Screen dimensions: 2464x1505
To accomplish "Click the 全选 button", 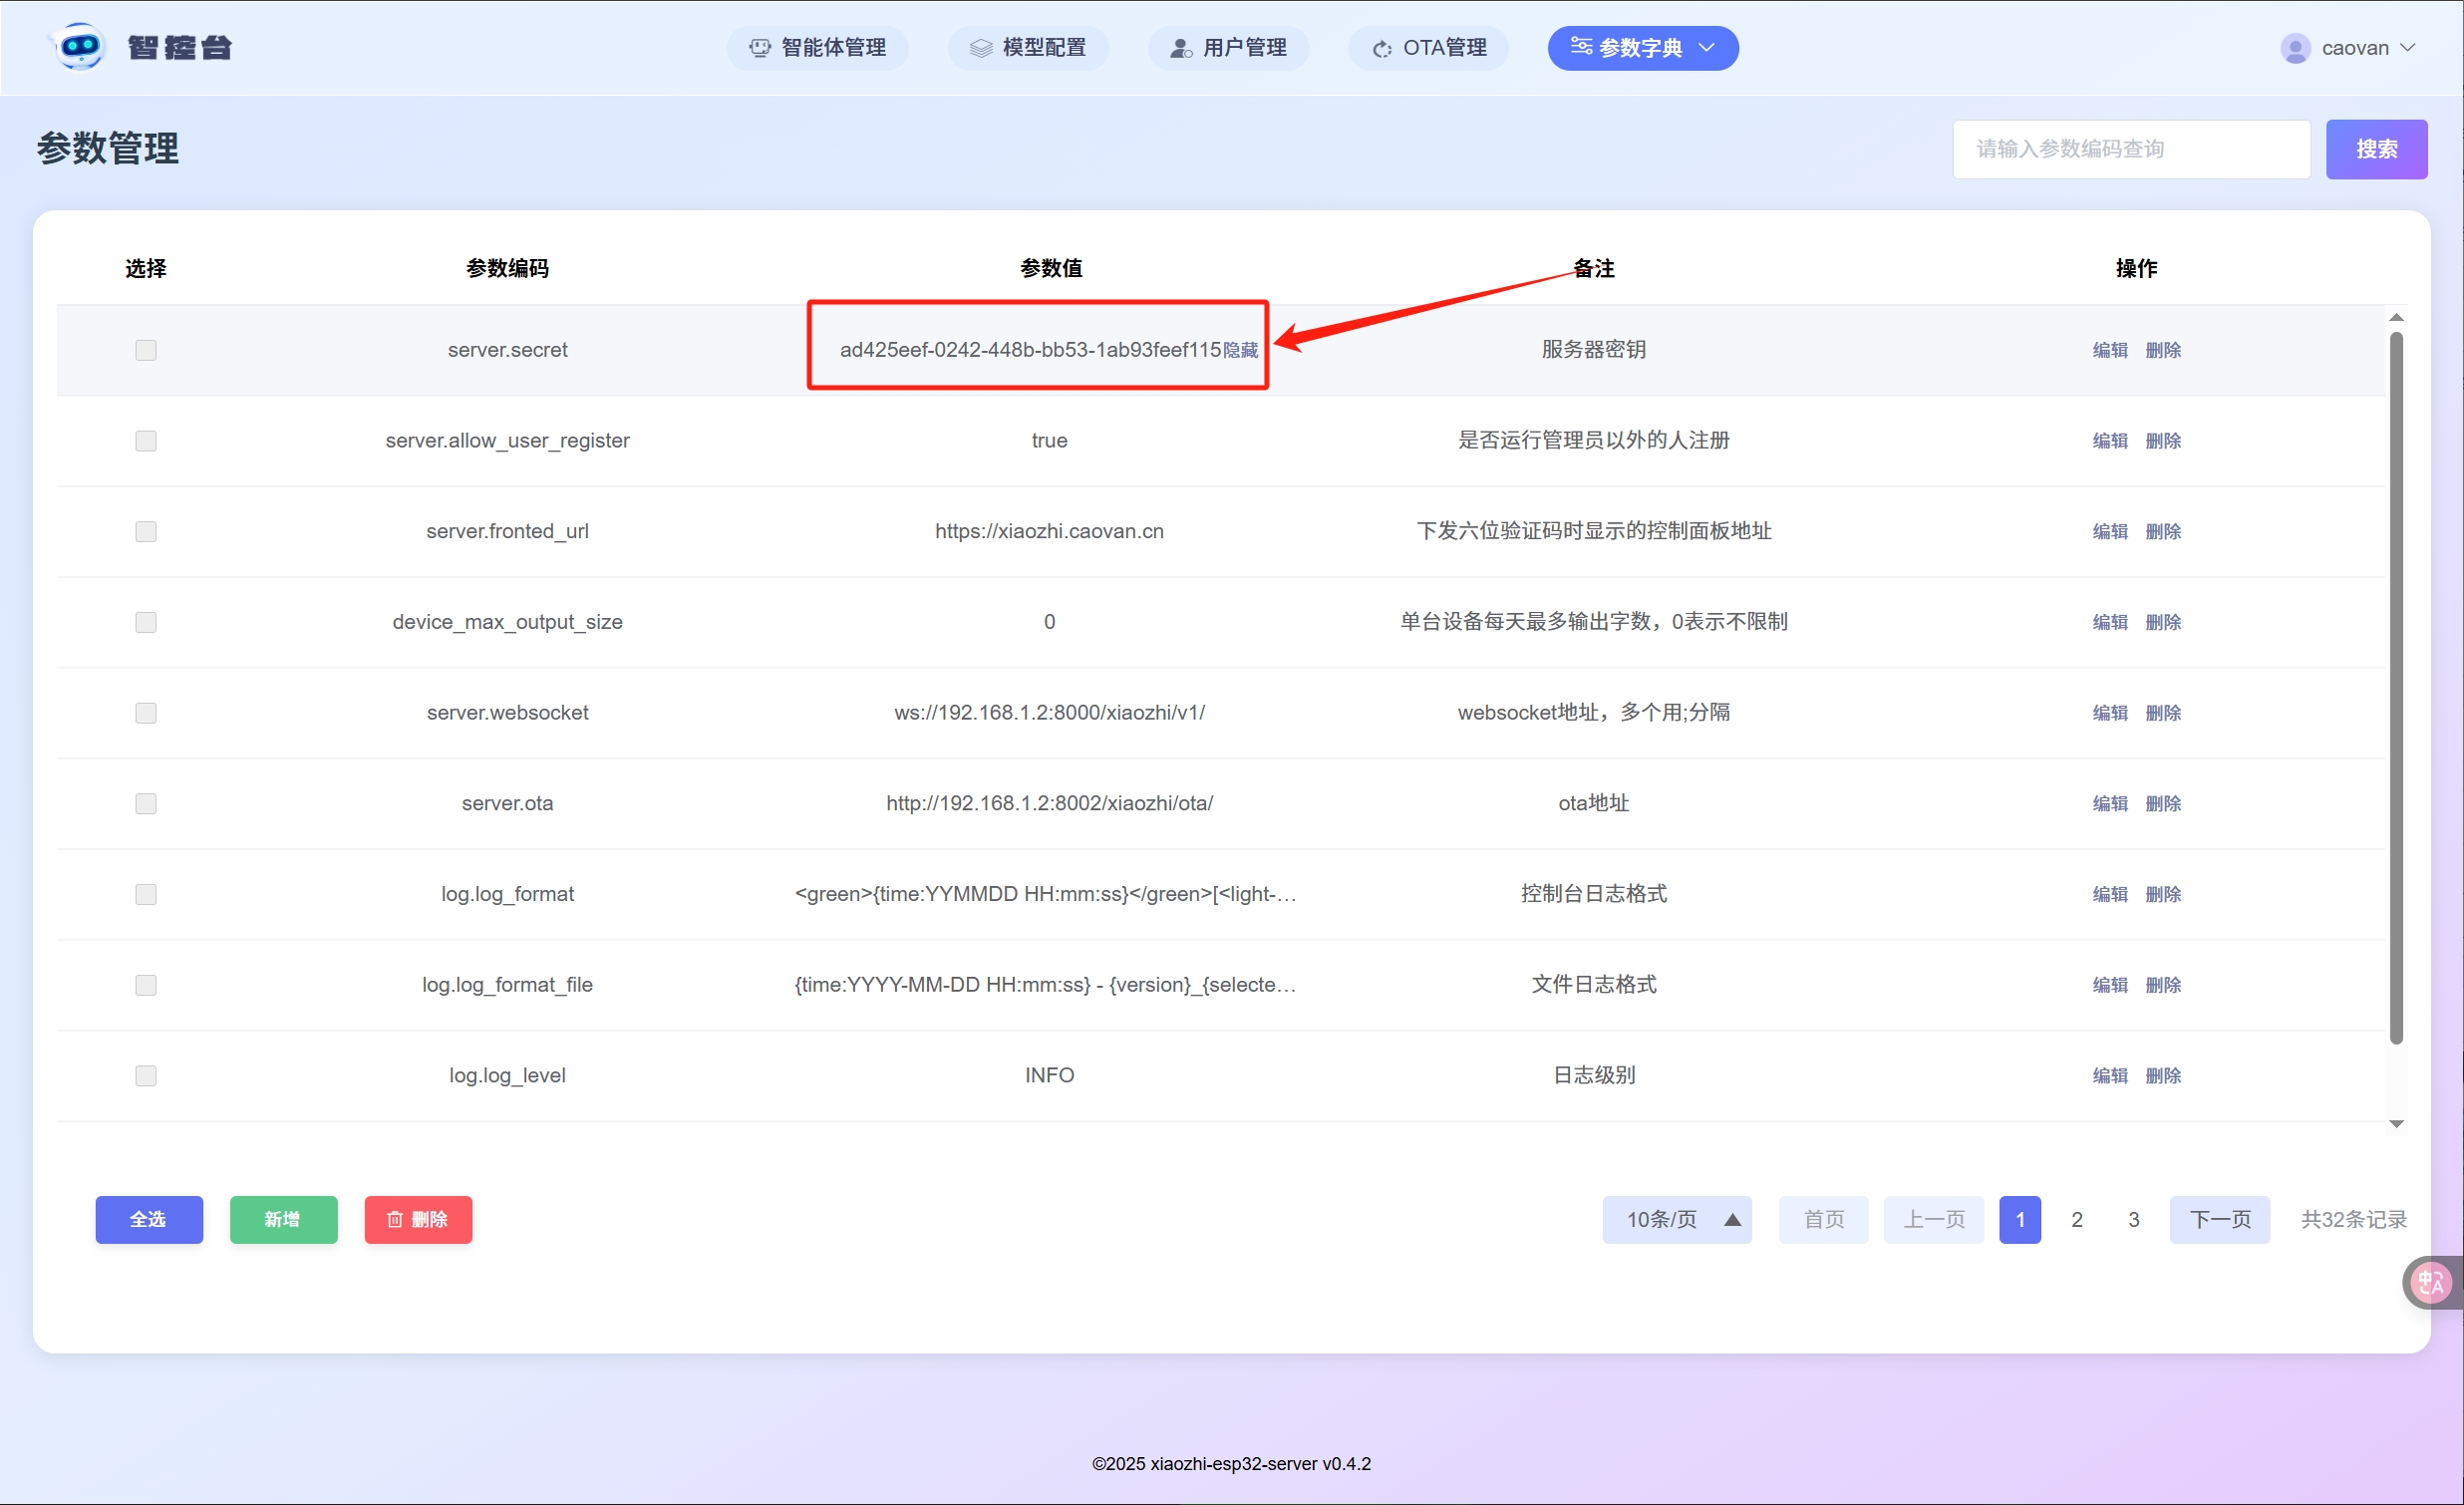I will coord(149,1220).
